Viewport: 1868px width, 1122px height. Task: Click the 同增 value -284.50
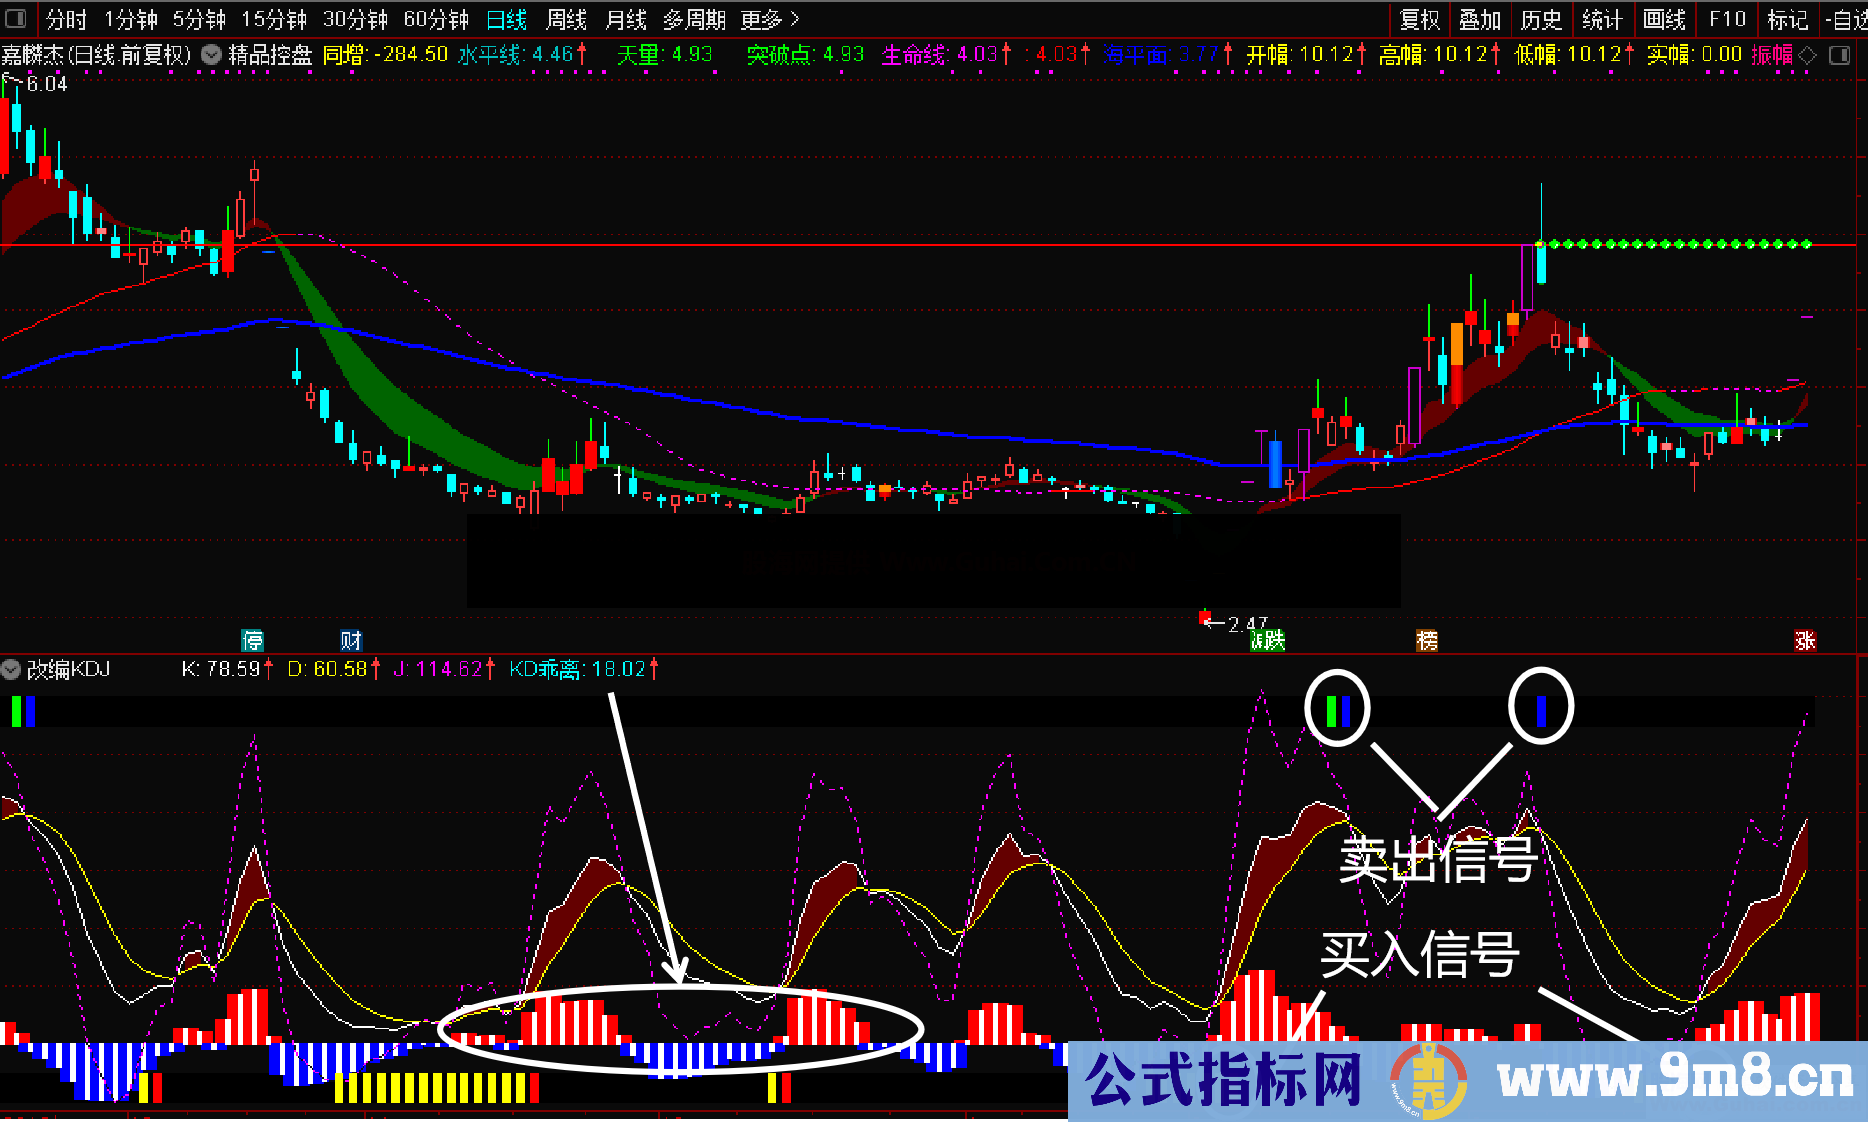click(410, 55)
